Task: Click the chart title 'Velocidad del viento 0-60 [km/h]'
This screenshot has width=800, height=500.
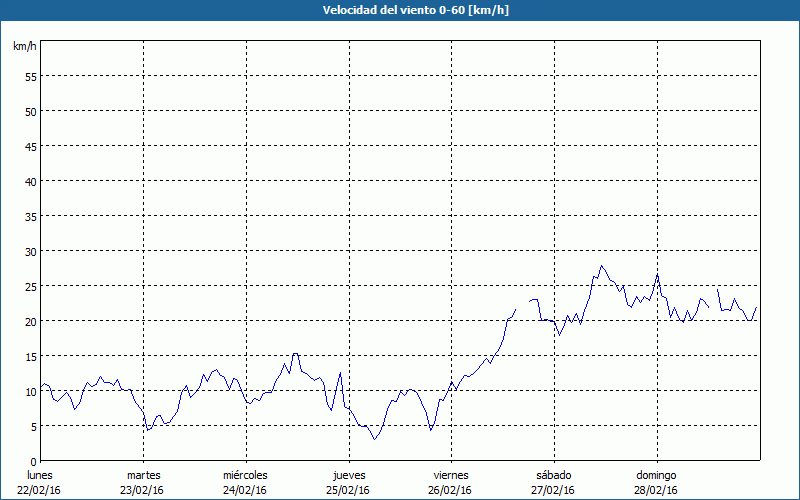Action: [400, 10]
